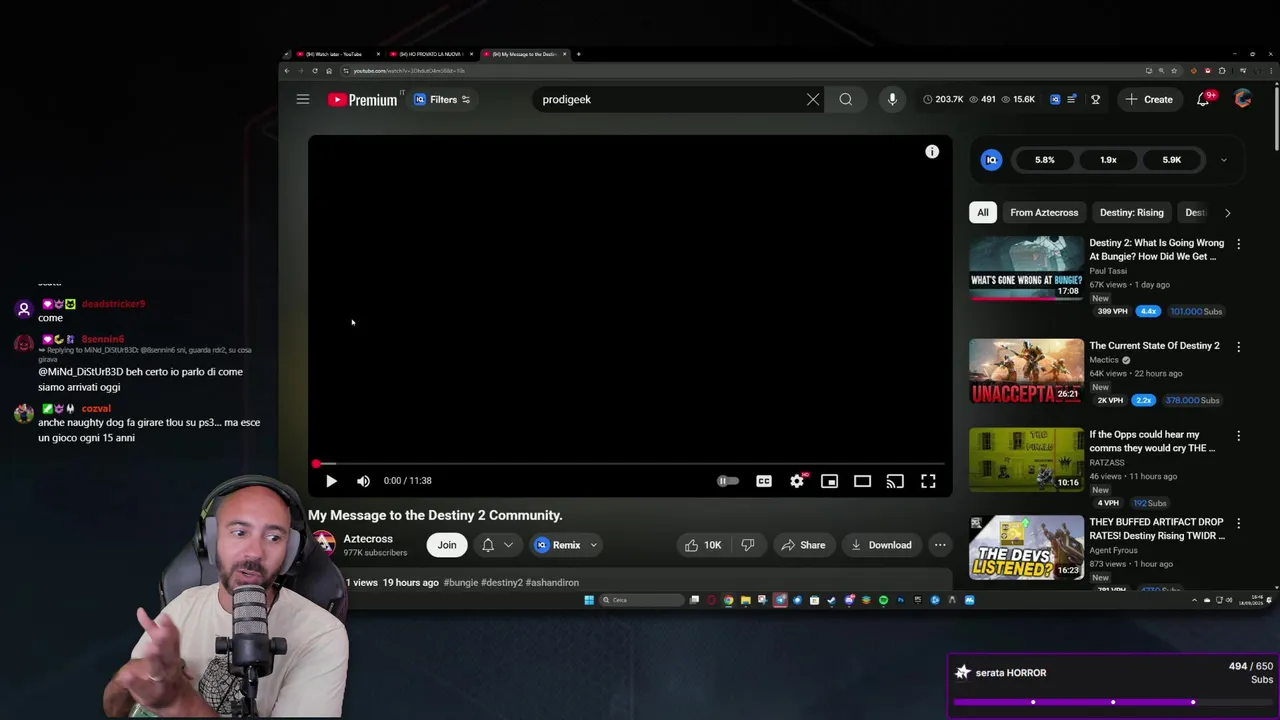Image resolution: width=1280 pixels, height=720 pixels.
Task: Open the notifications bell with 9+ badge
Action: point(1204,99)
